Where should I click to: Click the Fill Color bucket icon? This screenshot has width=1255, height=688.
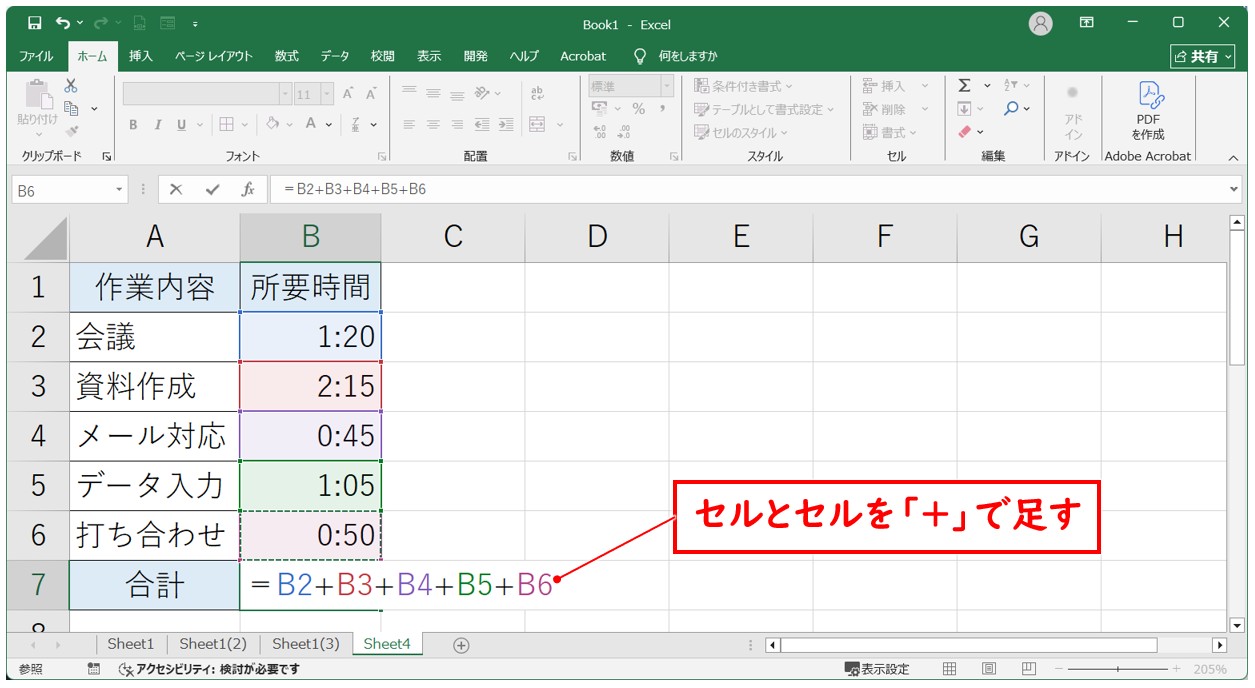point(272,125)
